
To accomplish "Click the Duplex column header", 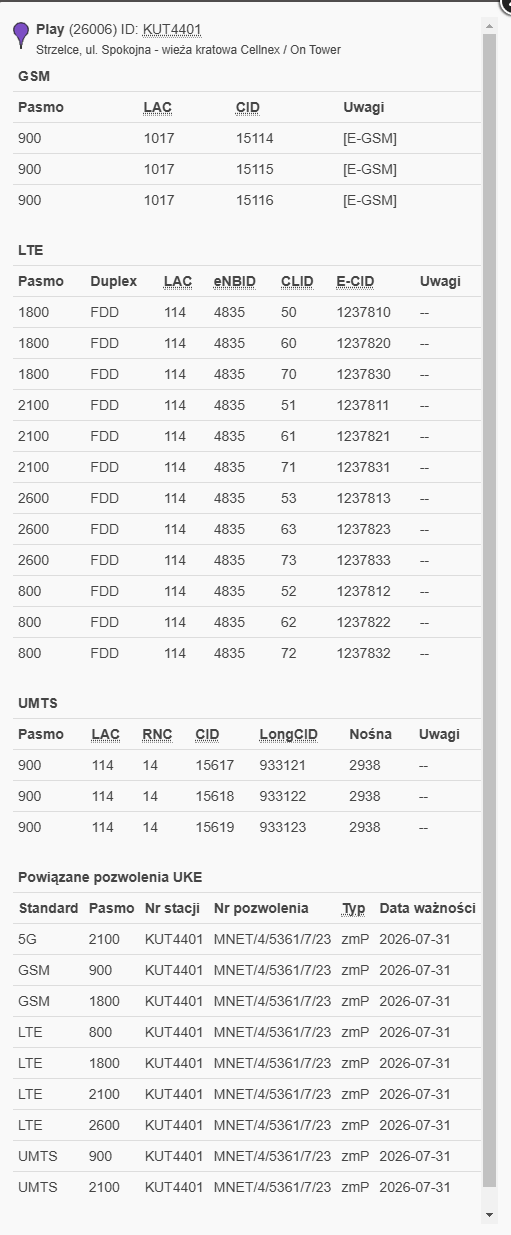I will coord(113,281).
